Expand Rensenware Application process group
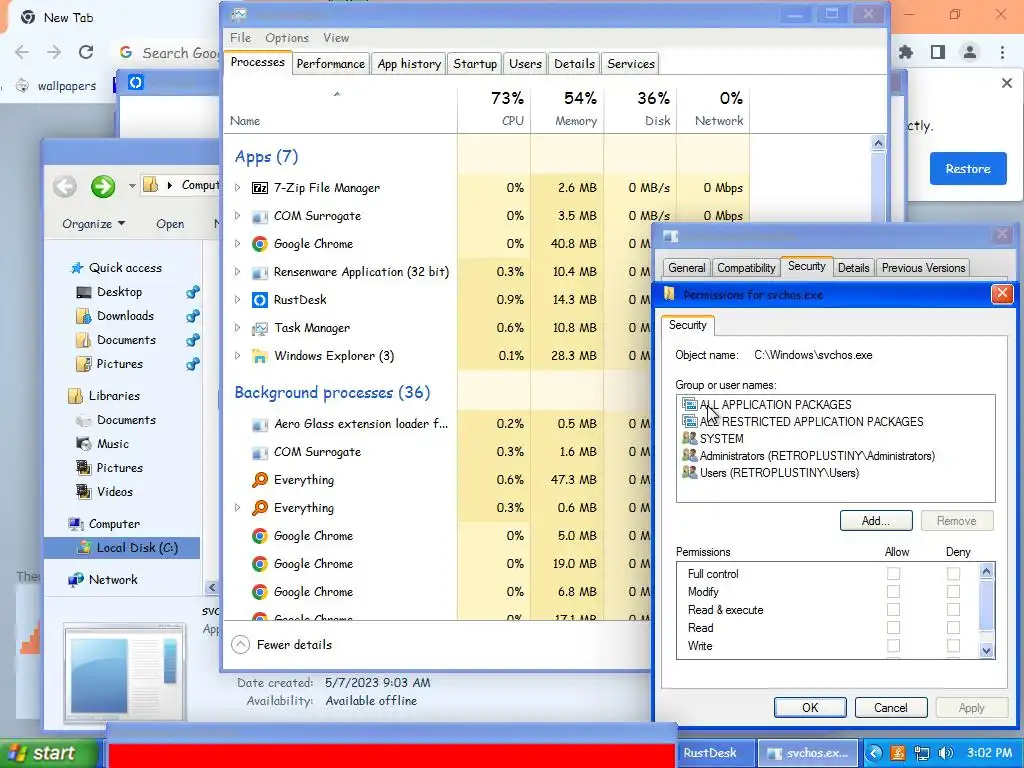1024x768 pixels. pyautogui.click(x=237, y=272)
